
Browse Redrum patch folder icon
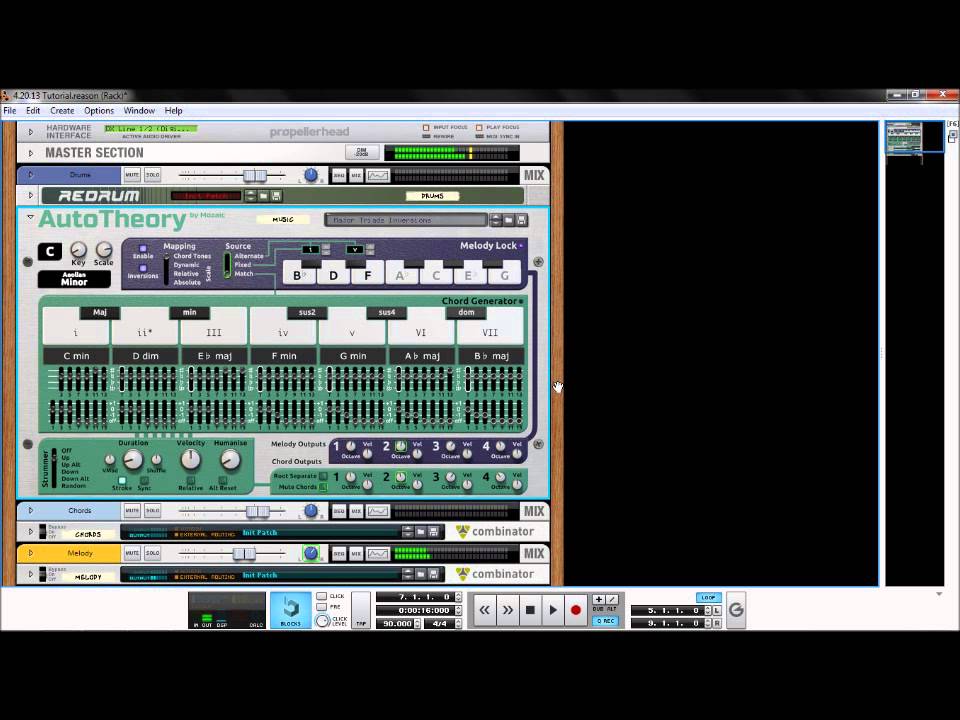264,196
